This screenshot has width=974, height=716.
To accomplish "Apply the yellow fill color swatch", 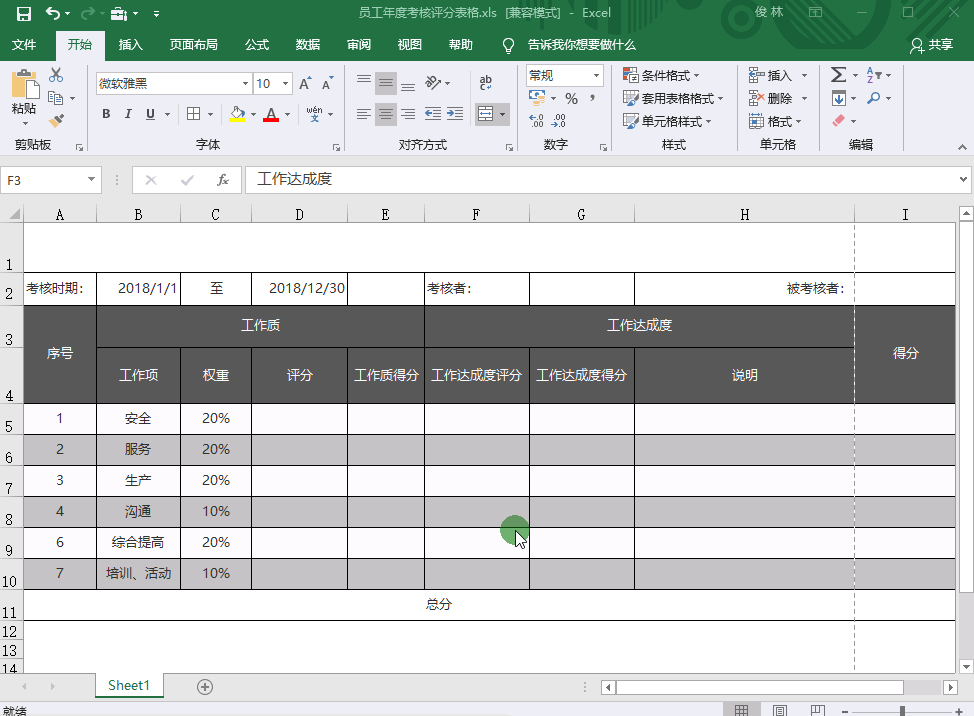I will click(237, 115).
